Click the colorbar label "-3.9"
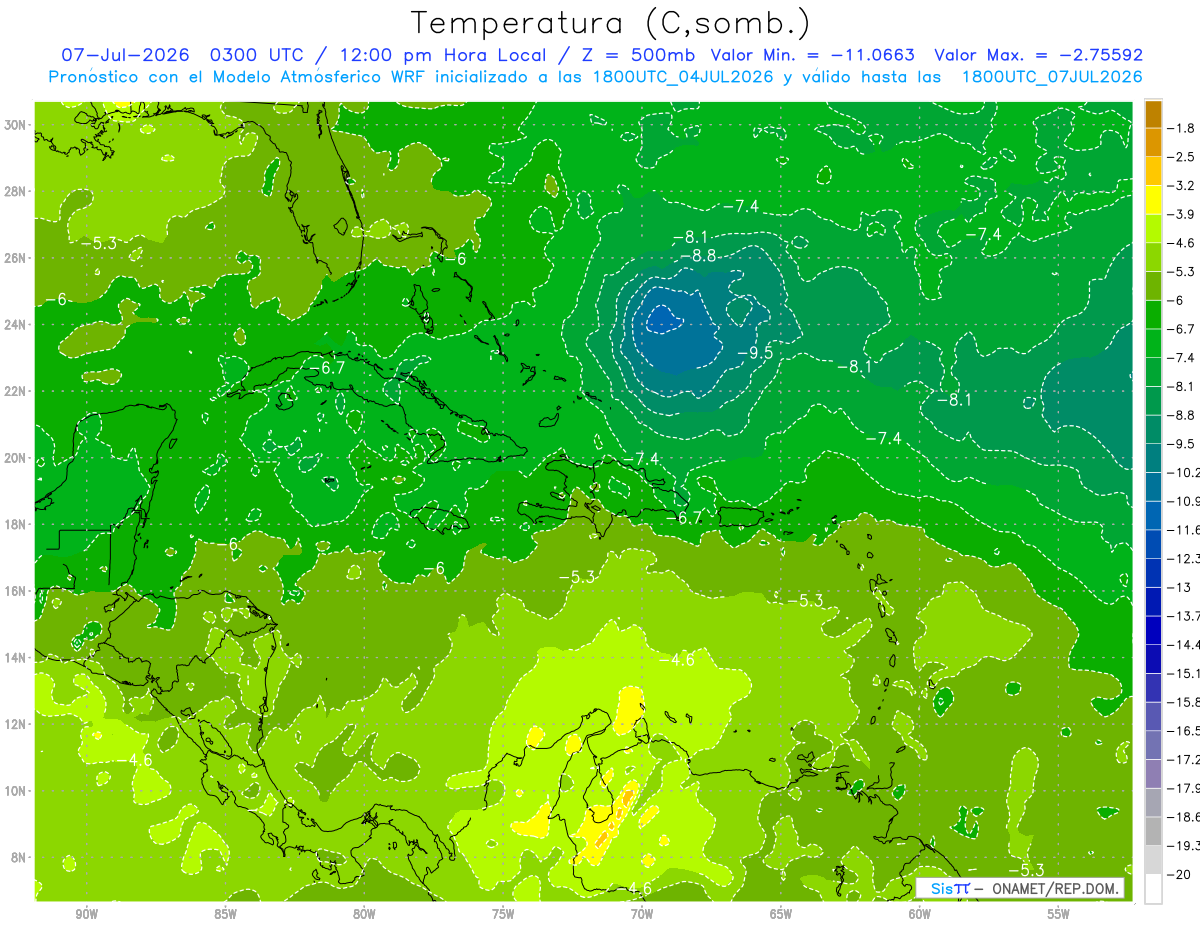Screen dimensions: 1200x927 [x=1180, y=214]
